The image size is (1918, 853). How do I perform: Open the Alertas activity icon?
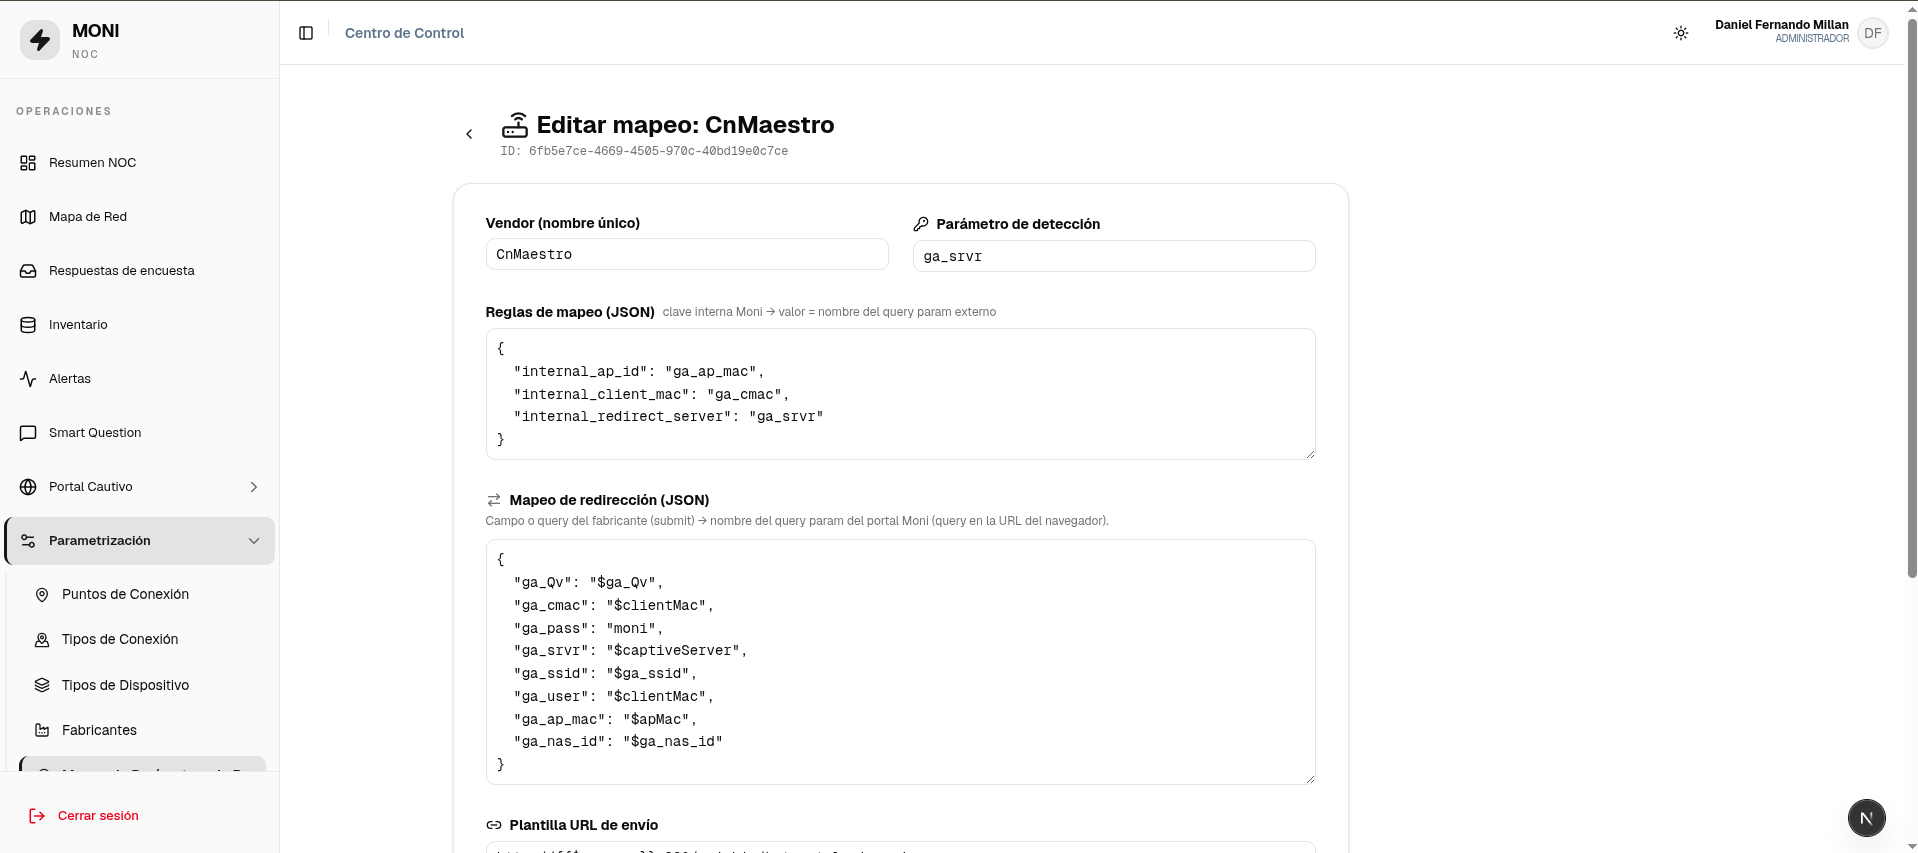[28, 379]
